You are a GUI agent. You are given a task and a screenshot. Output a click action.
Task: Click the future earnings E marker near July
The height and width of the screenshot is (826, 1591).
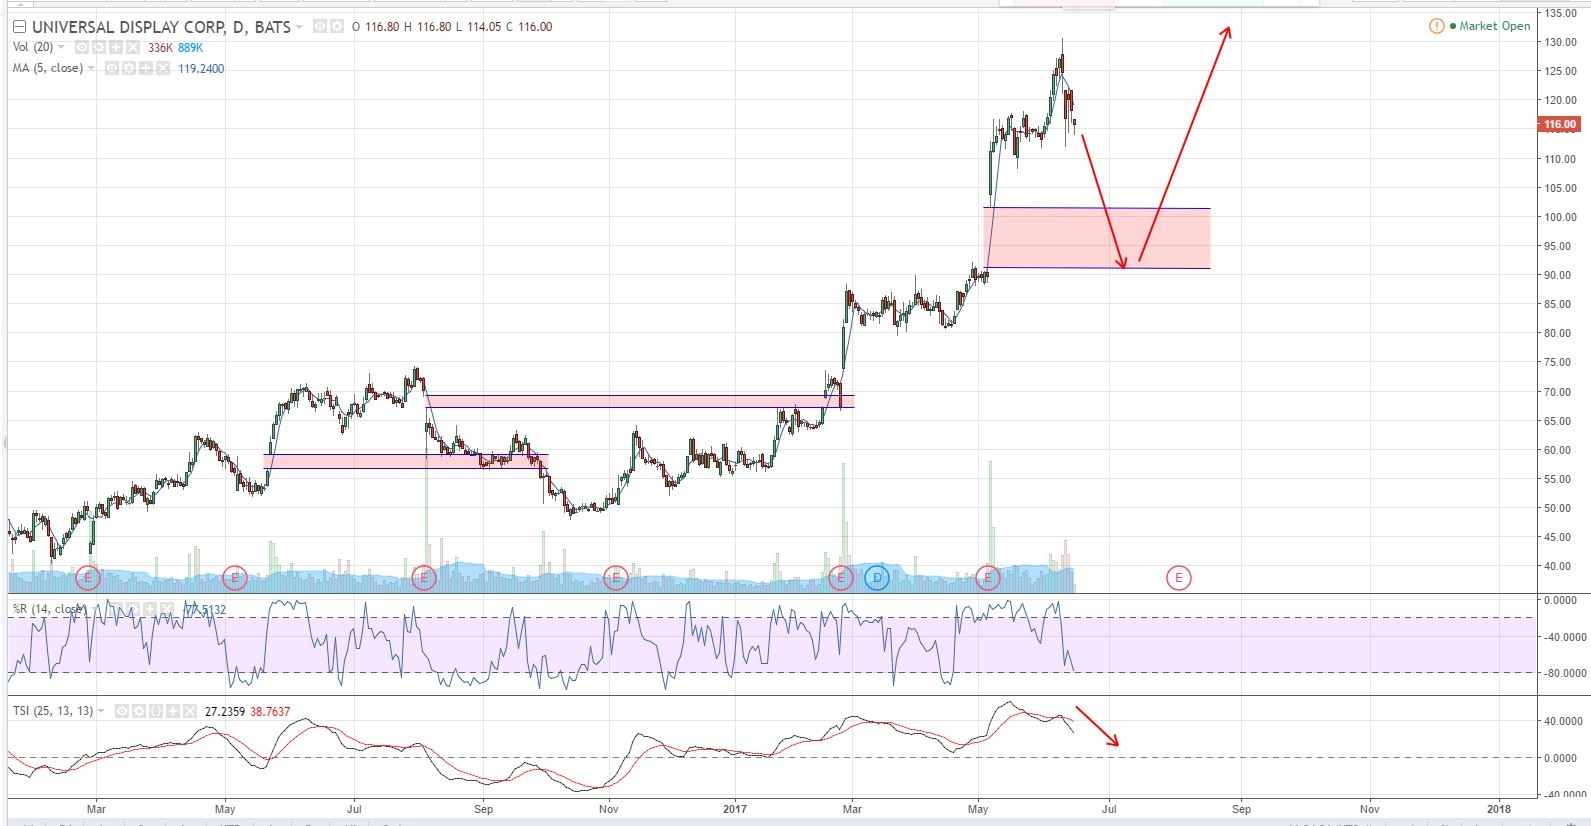(x=1178, y=578)
